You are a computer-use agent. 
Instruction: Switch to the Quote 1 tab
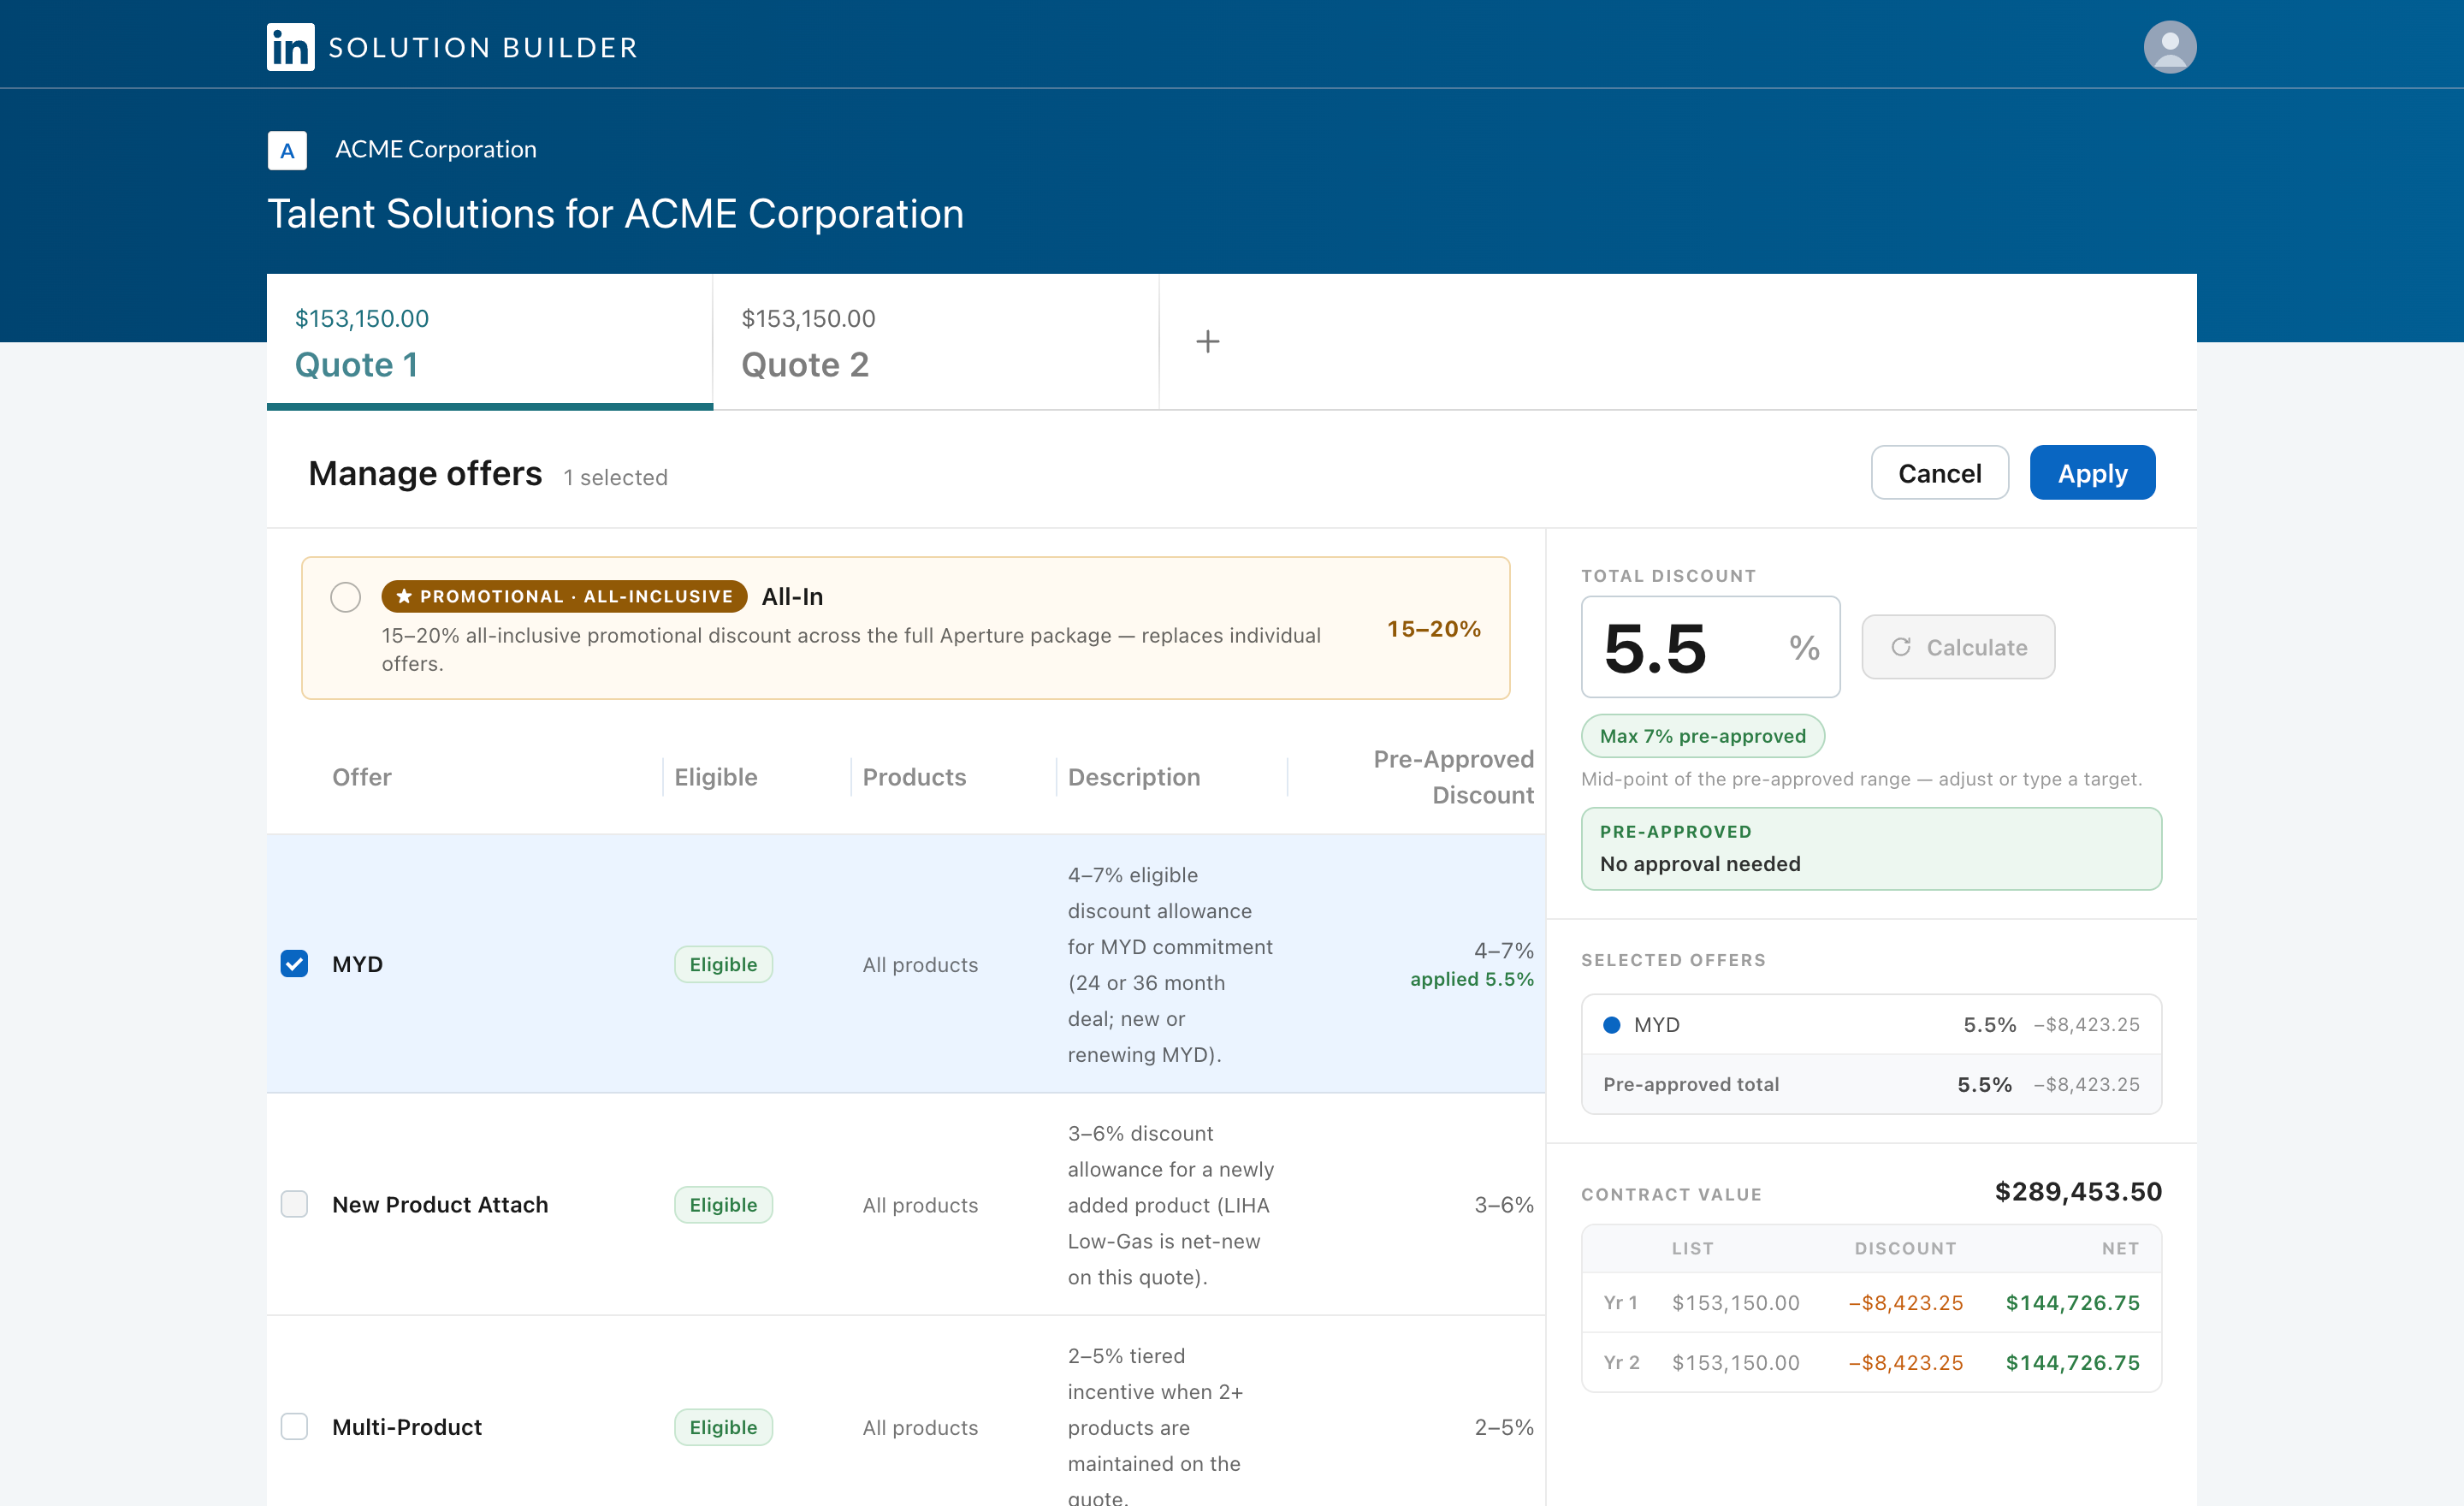489,342
